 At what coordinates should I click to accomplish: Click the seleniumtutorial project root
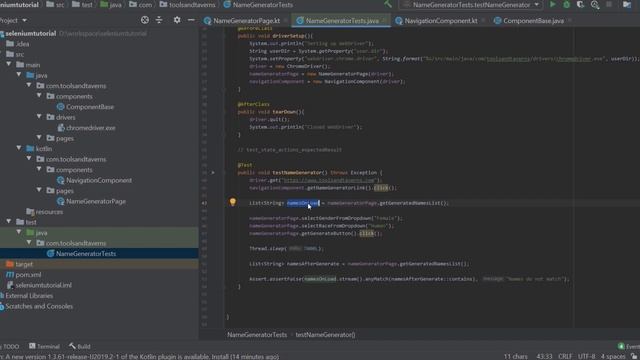pyautogui.click(x=30, y=33)
